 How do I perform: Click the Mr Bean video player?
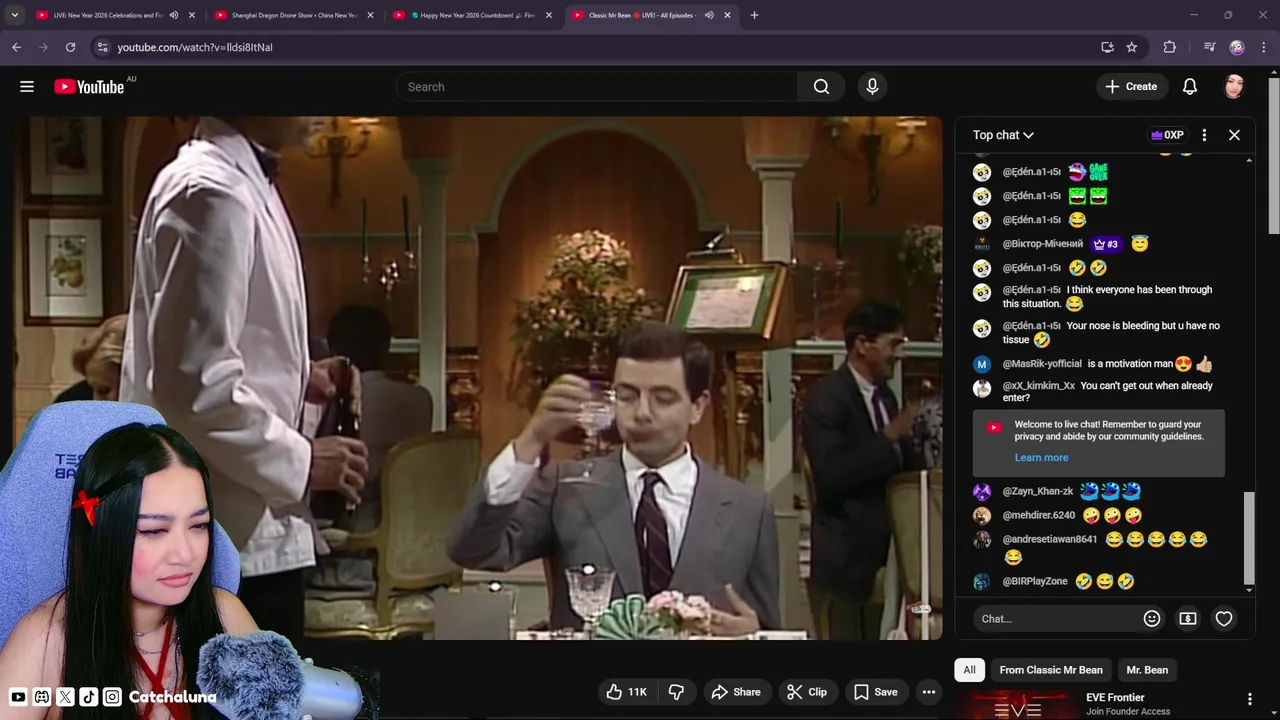pyautogui.click(x=477, y=378)
